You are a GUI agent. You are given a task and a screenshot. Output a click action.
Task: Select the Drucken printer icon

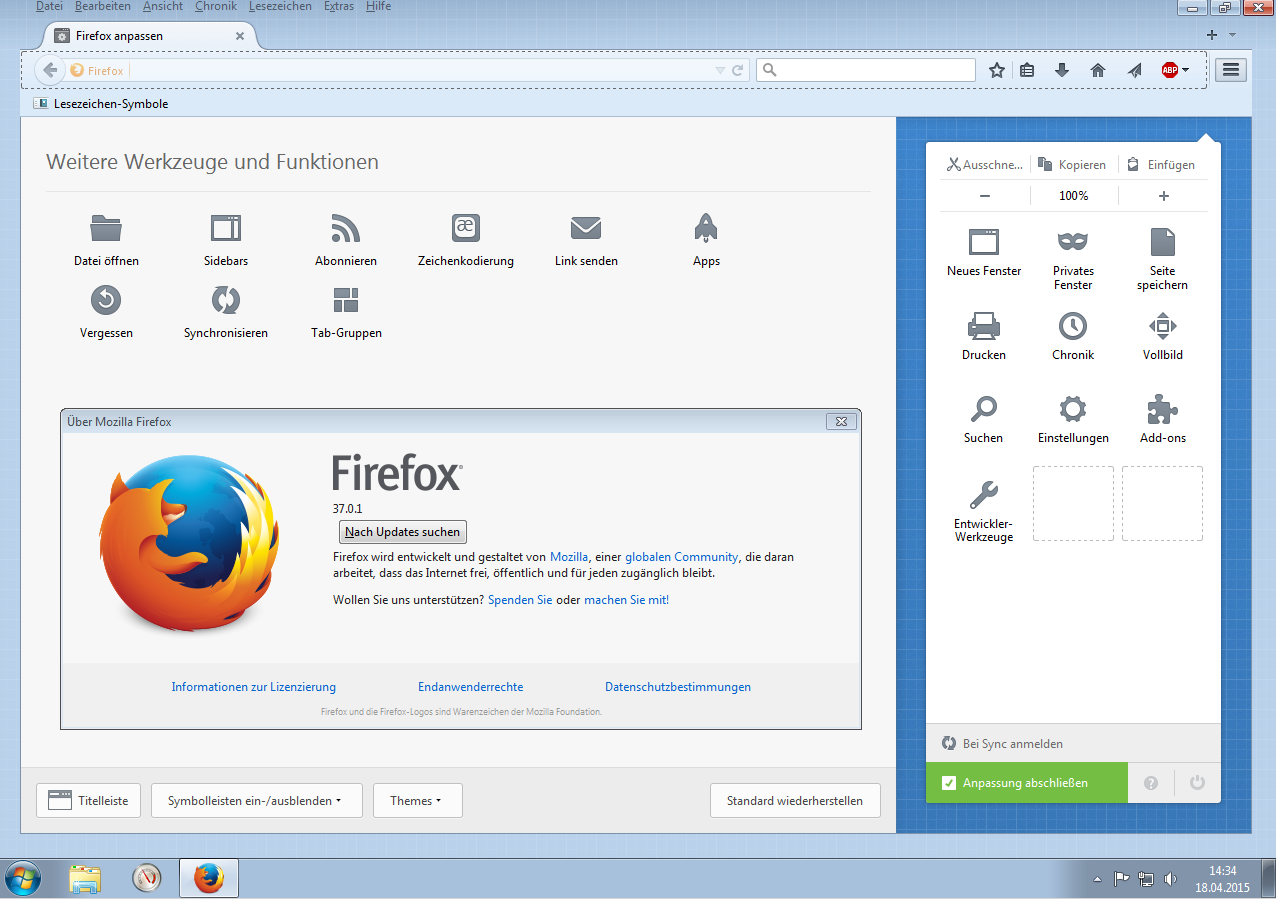tap(984, 325)
